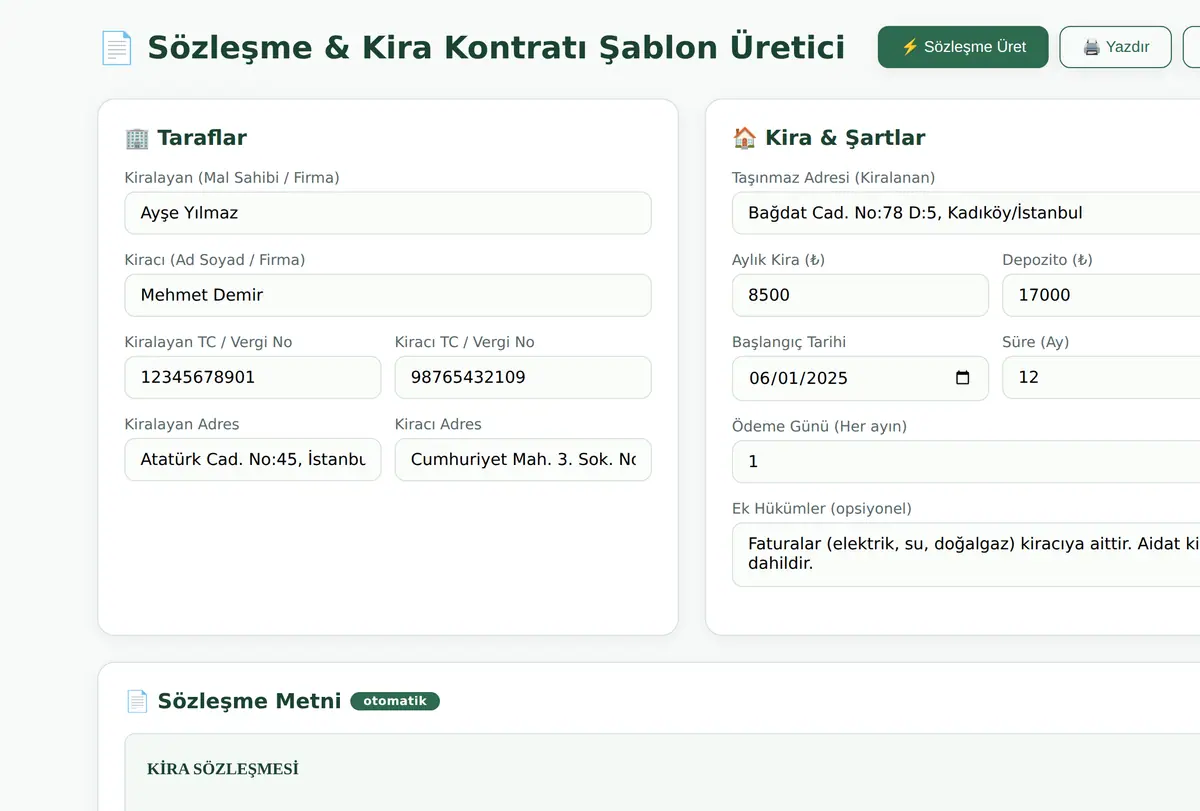Edit the Depozito amount field
This screenshot has width=1200, height=811.
tap(1101, 295)
